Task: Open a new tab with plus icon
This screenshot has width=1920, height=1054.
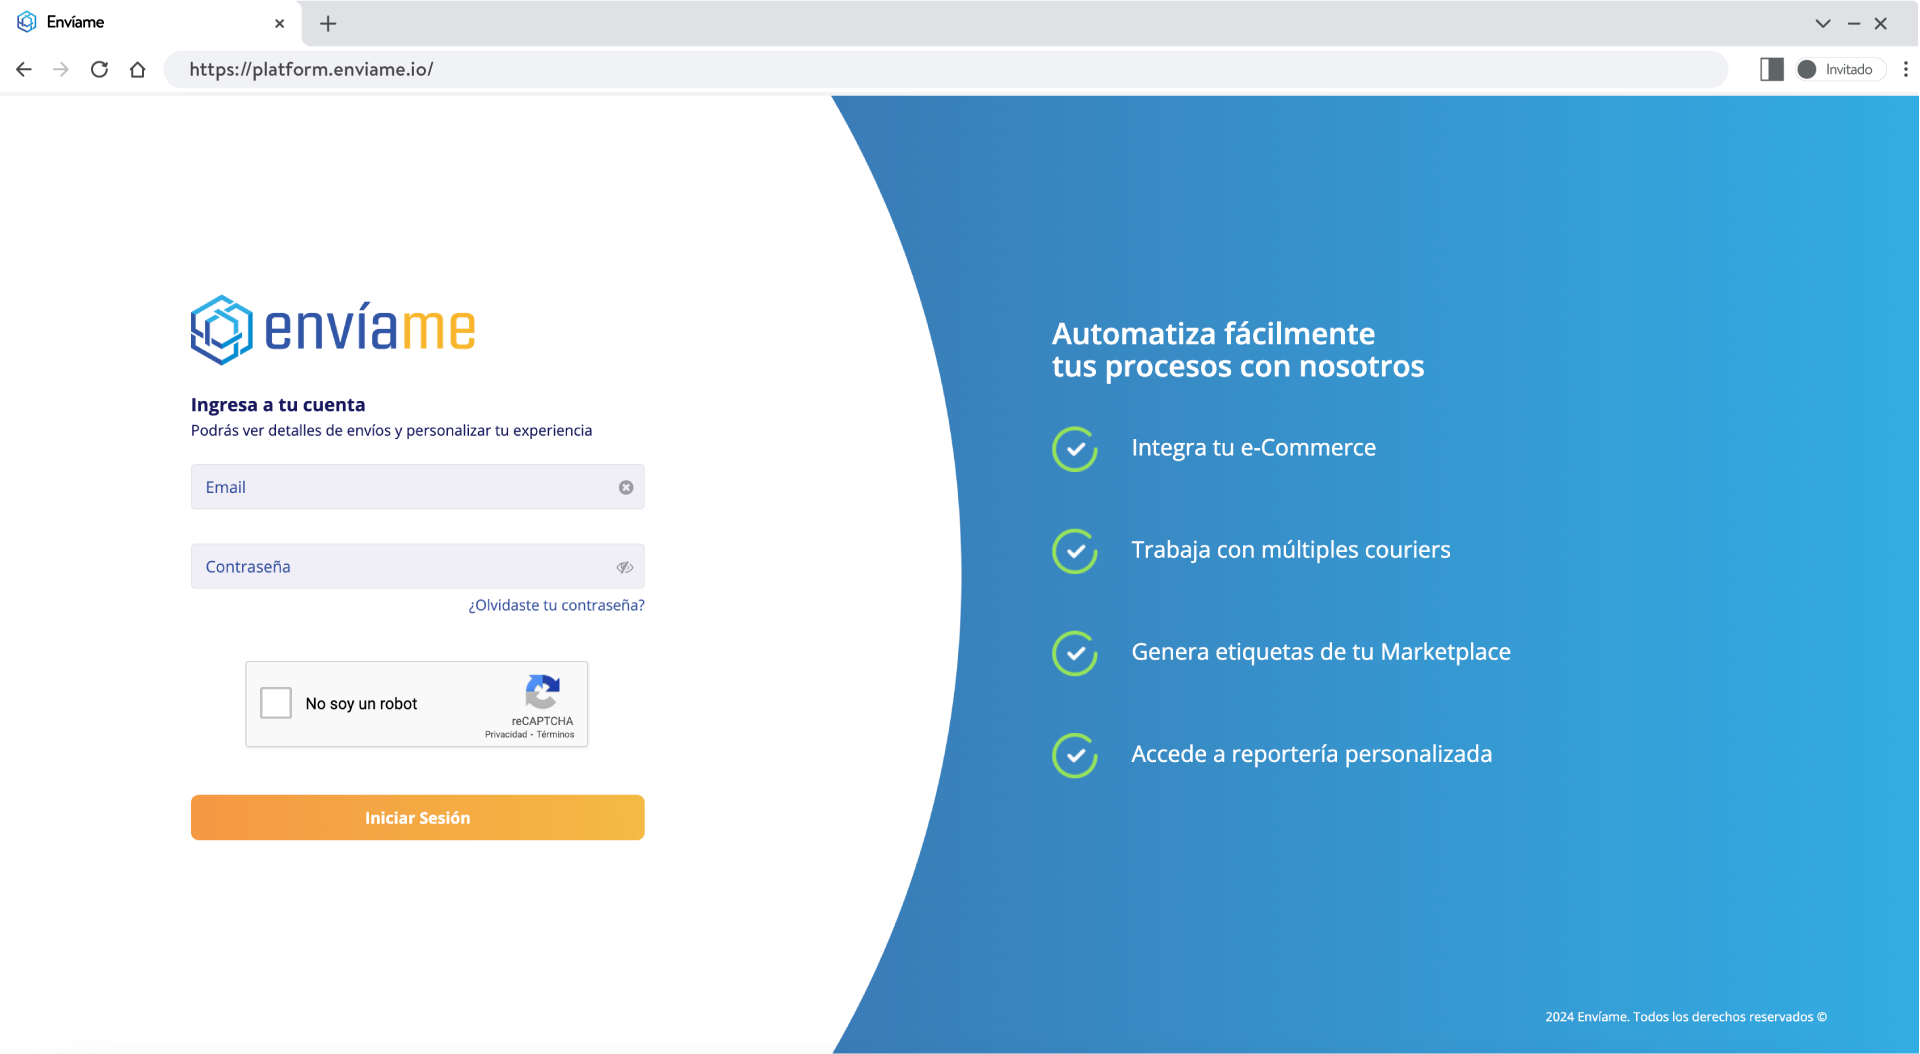Action: (x=328, y=23)
